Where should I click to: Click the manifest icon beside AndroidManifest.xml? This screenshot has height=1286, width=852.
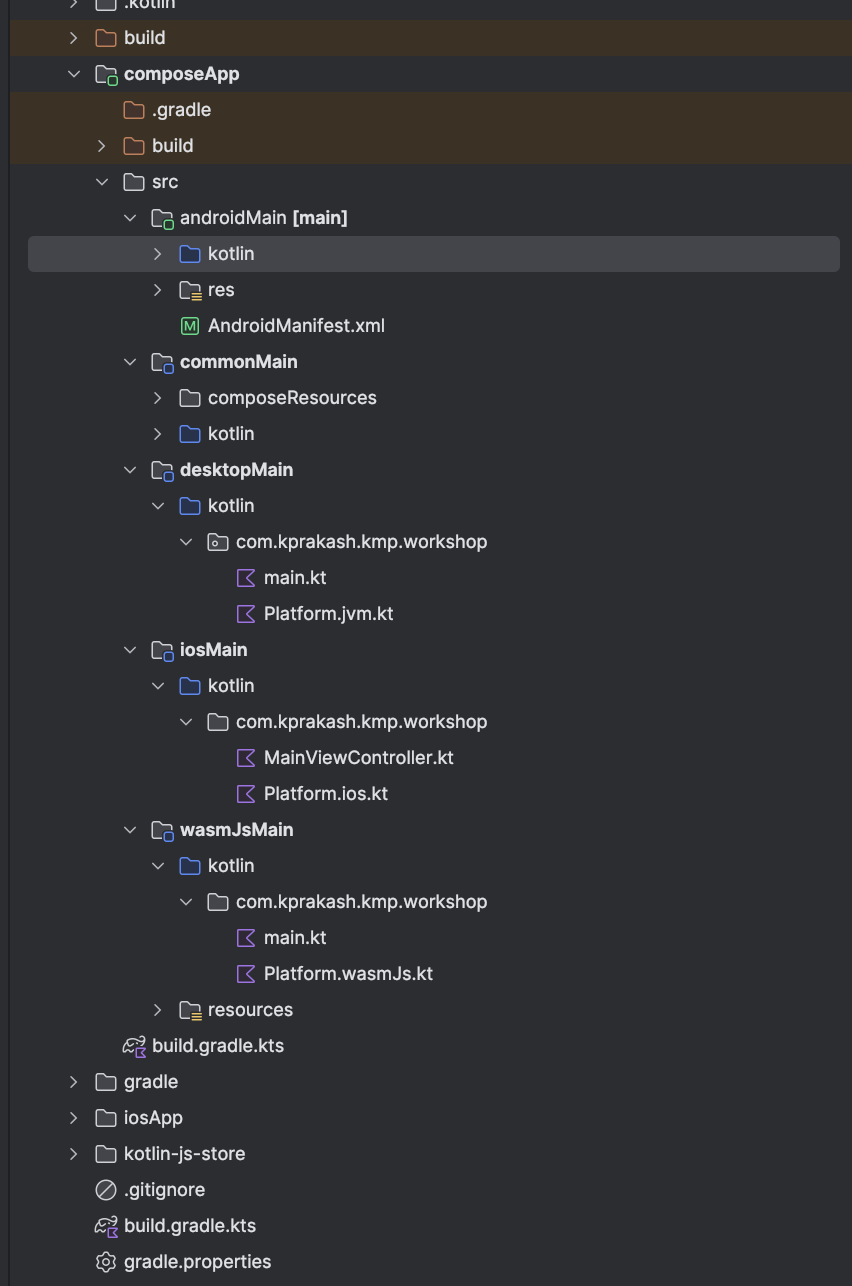coord(189,326)
